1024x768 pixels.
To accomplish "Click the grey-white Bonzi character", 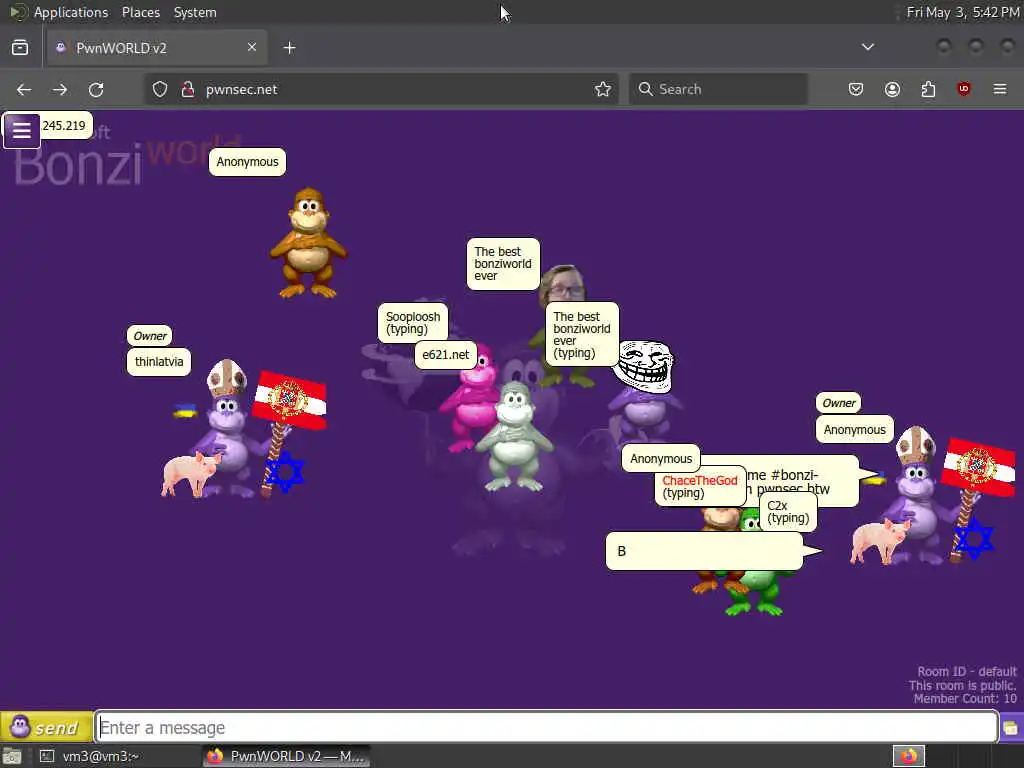I will 515,436.
